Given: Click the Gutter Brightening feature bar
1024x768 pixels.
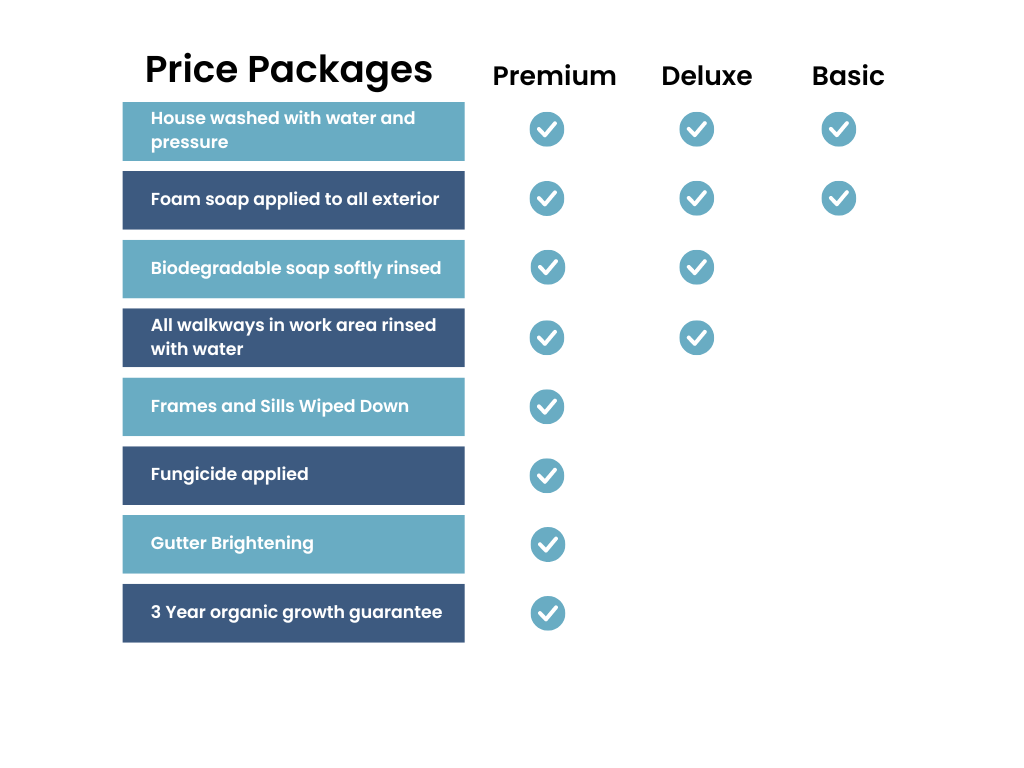Looking at the screenshot, I should [x=293, y=544].
